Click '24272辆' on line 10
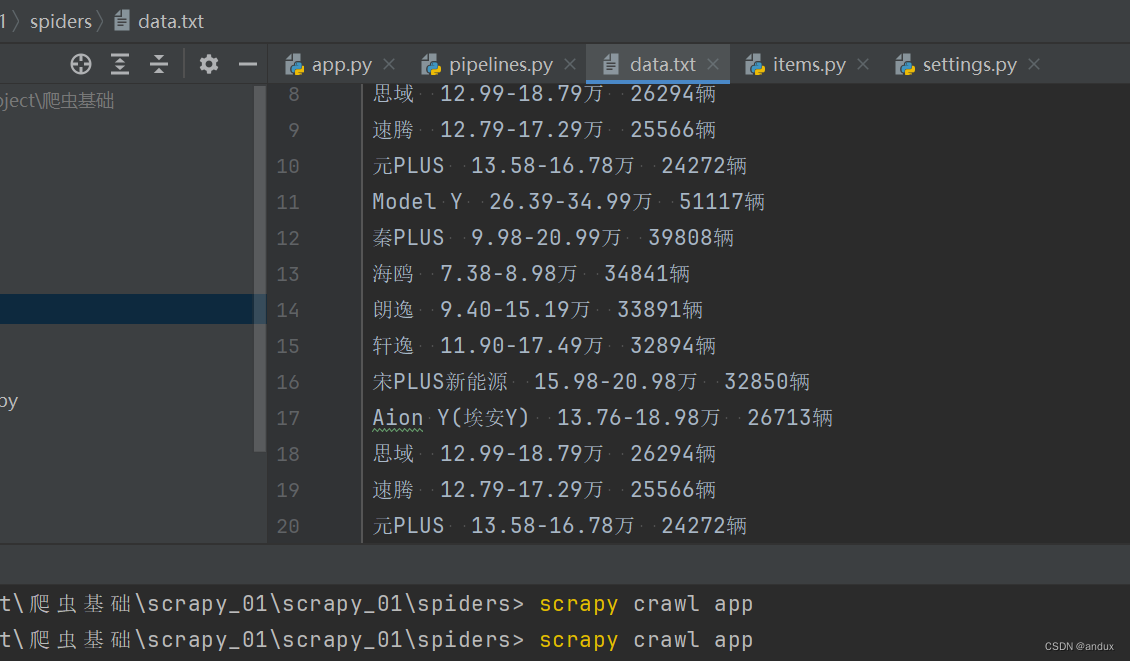Screen dimensions: 1130x661 [x=704, y=166]
